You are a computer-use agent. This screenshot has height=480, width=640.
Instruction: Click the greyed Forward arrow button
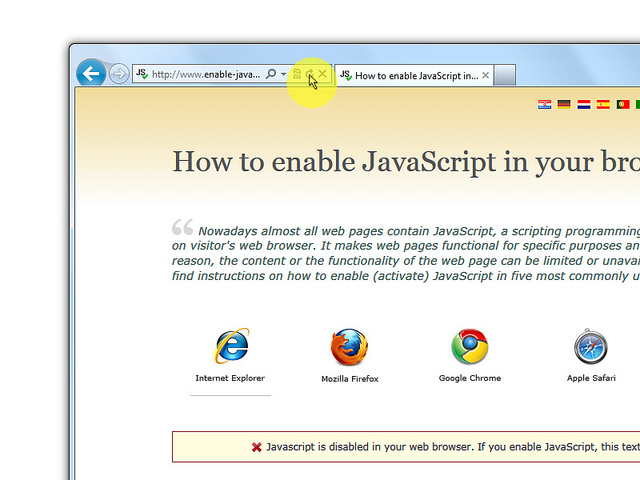click(x=119, y=74)
